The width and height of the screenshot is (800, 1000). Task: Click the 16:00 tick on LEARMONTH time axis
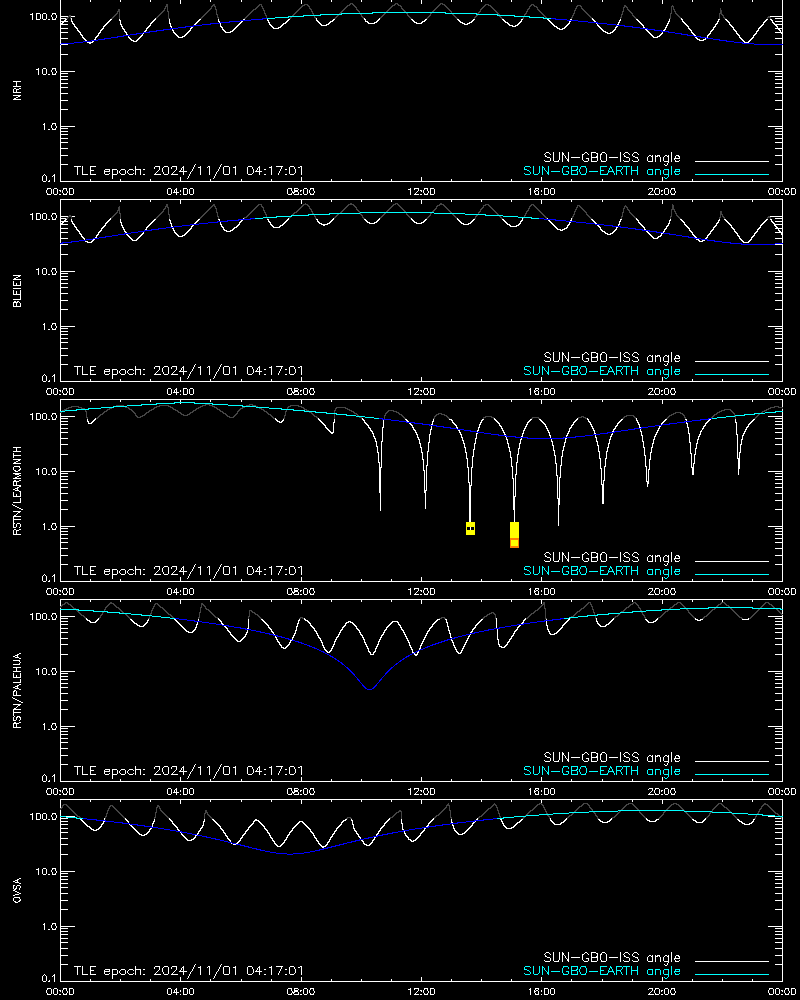(541, 591)
